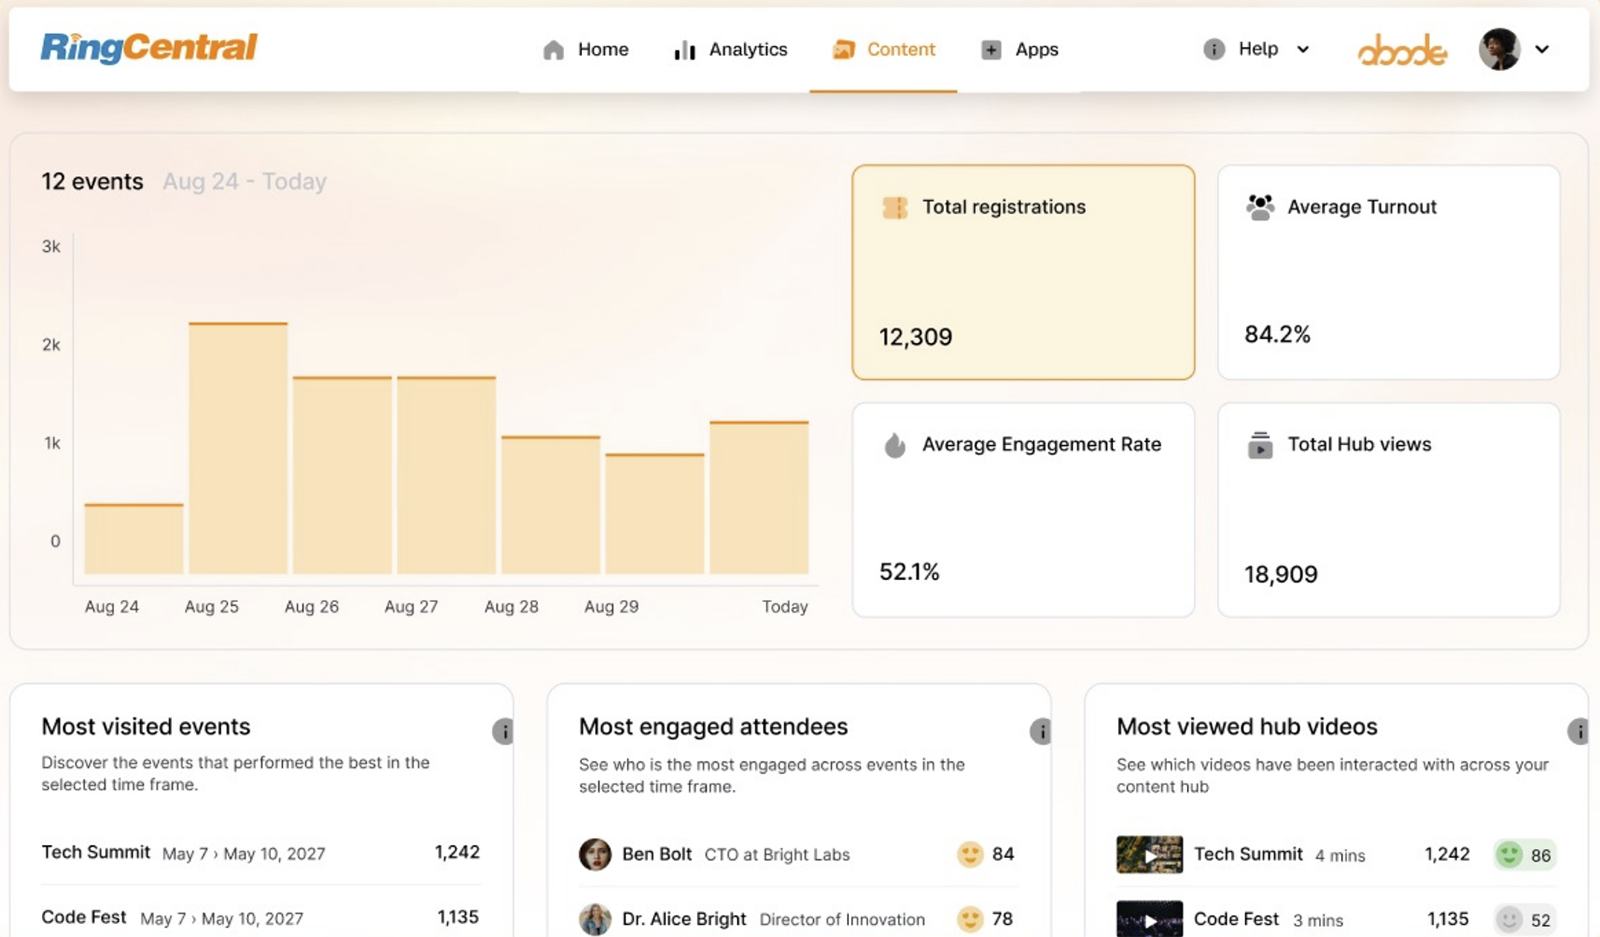1600x937 pixels.
Task: Click Ben Bolt's avatar photo
Action: (595, 854)
